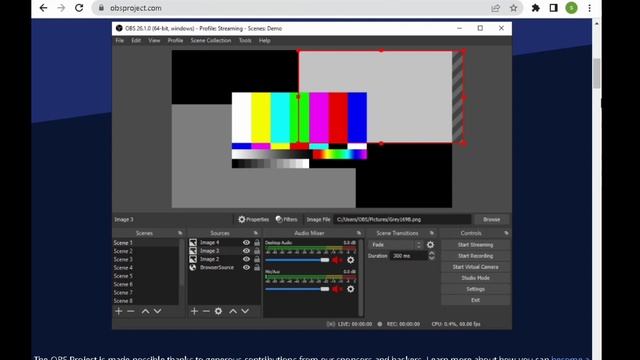The image size is (640, 360).
Task: Enable Studio Mode
Action: coord(476,278)
